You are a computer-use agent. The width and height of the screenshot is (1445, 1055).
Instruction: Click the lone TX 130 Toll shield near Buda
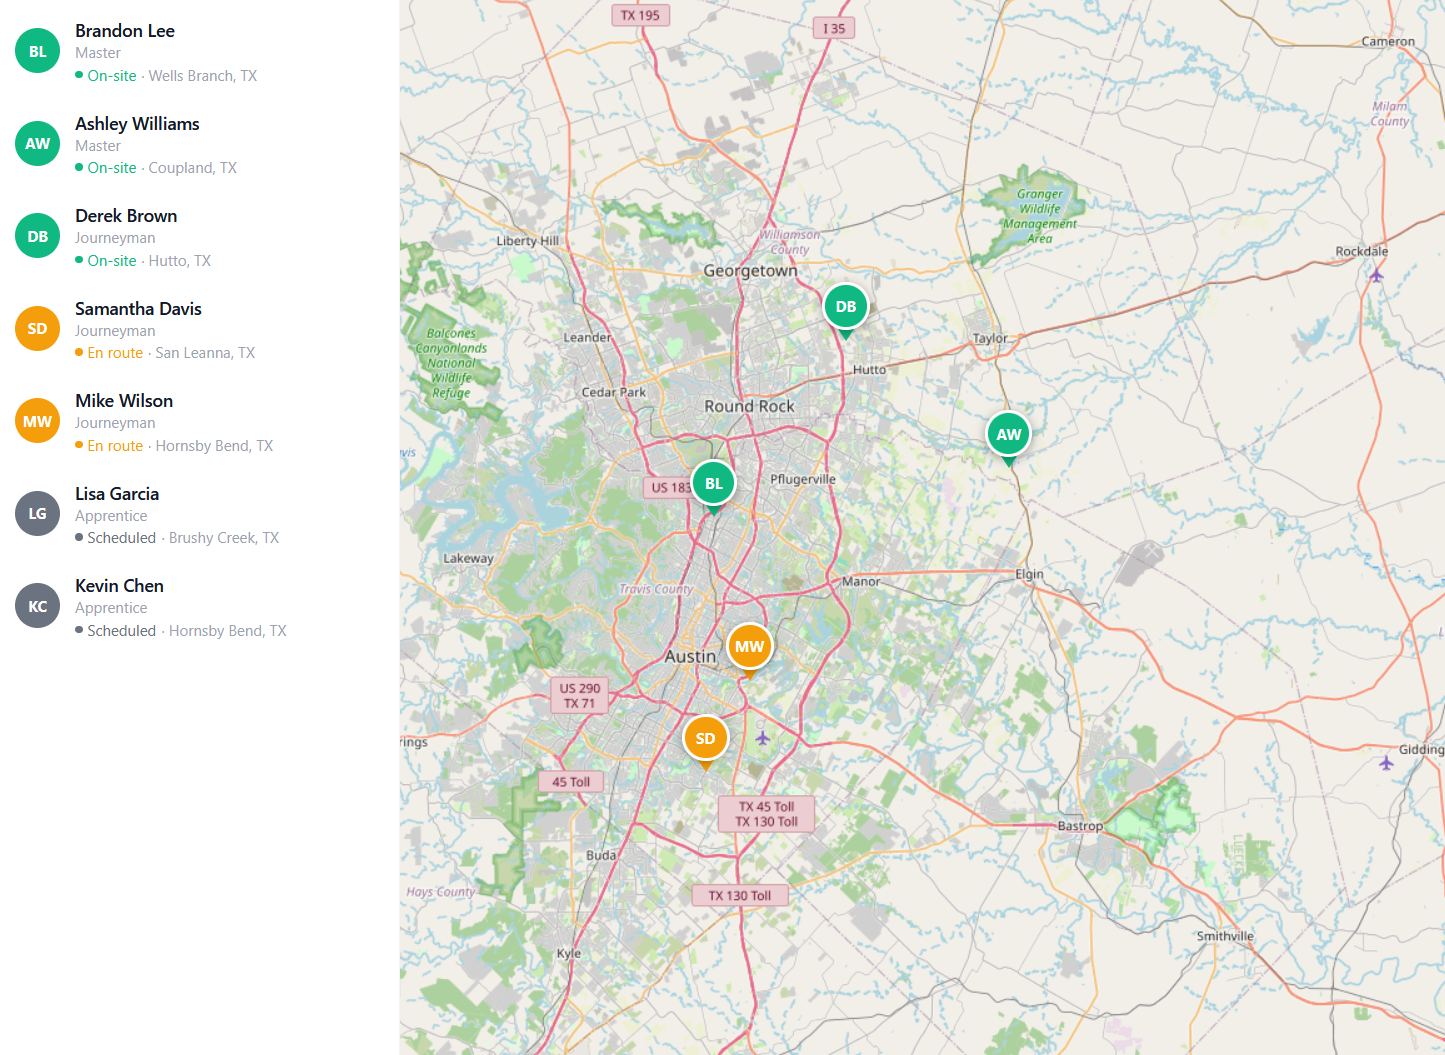(740, 895)
